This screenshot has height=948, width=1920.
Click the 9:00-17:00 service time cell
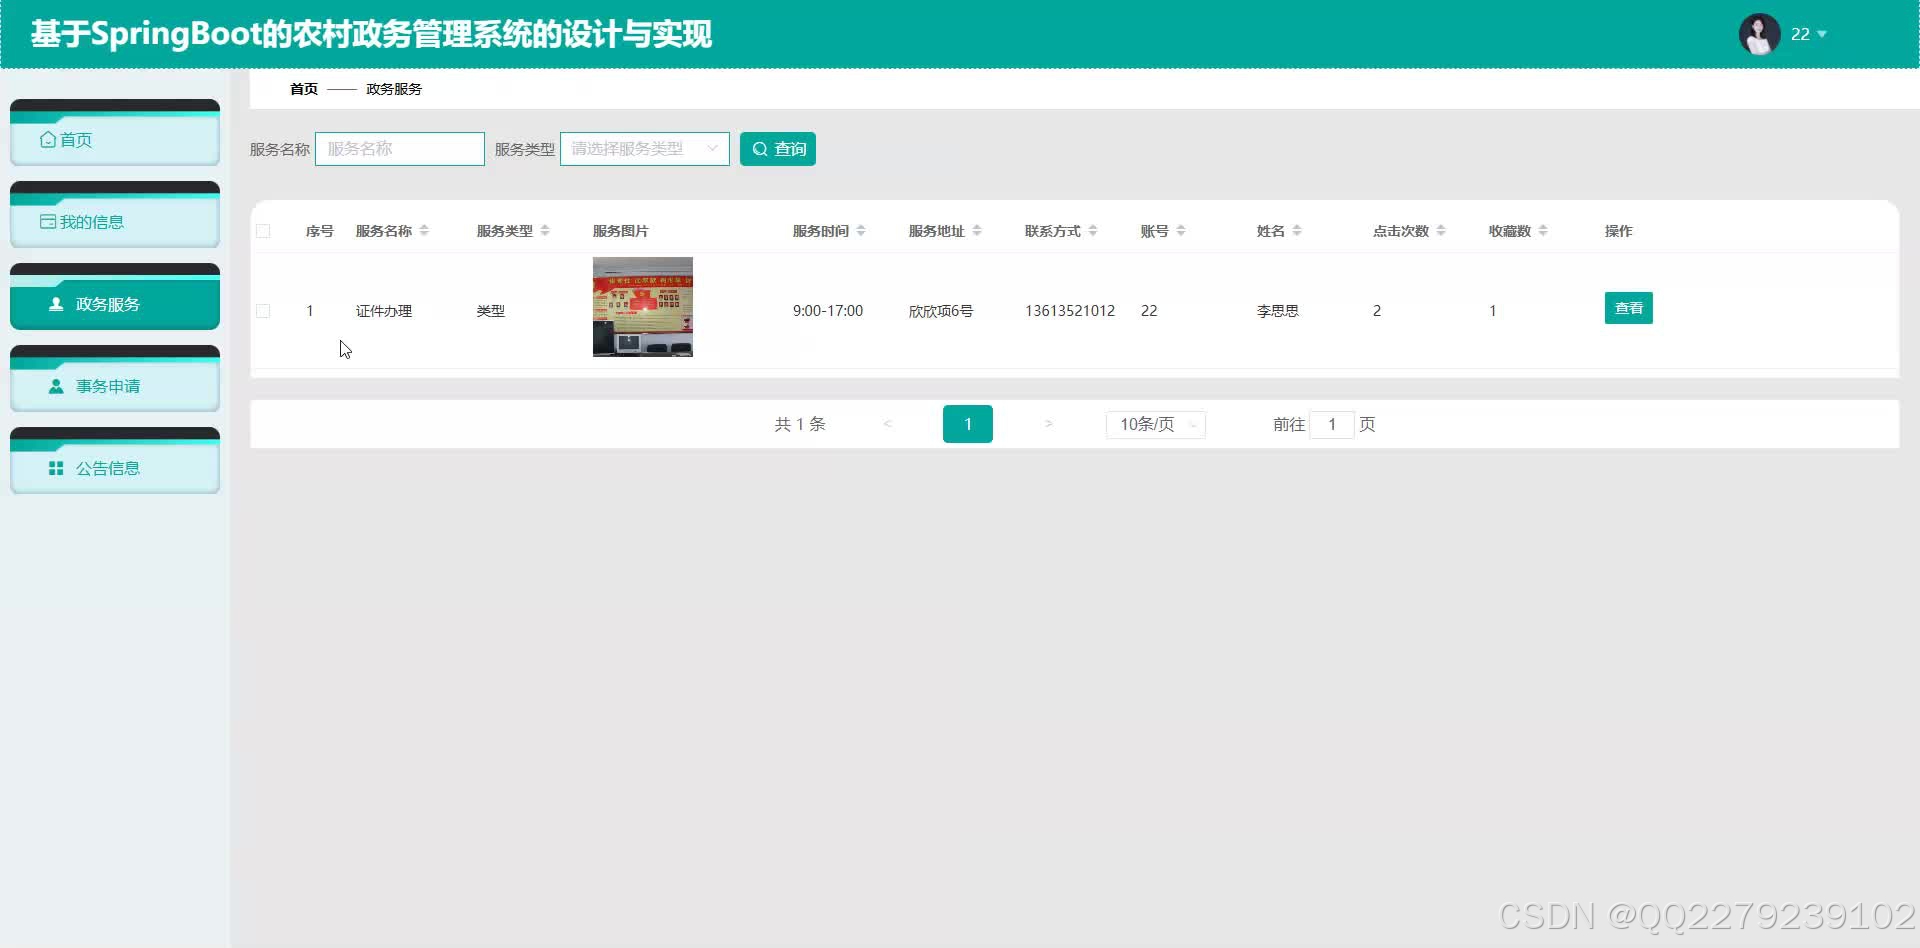pyautogui.click(x=828, y=311)
